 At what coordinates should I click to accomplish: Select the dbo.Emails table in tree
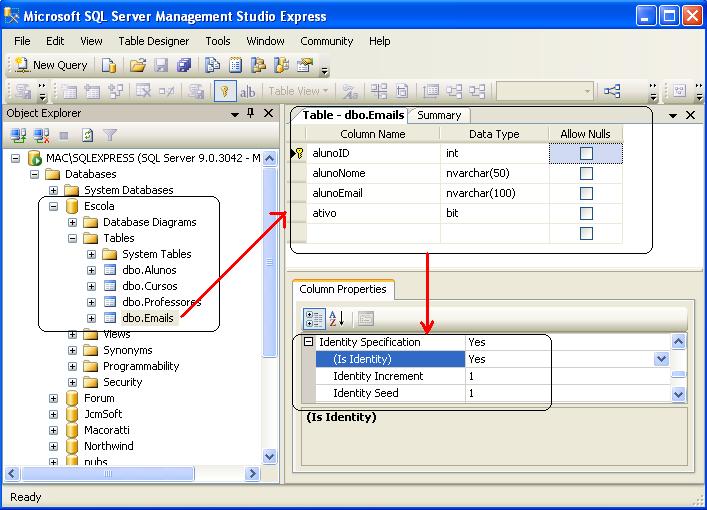point(148,318)
